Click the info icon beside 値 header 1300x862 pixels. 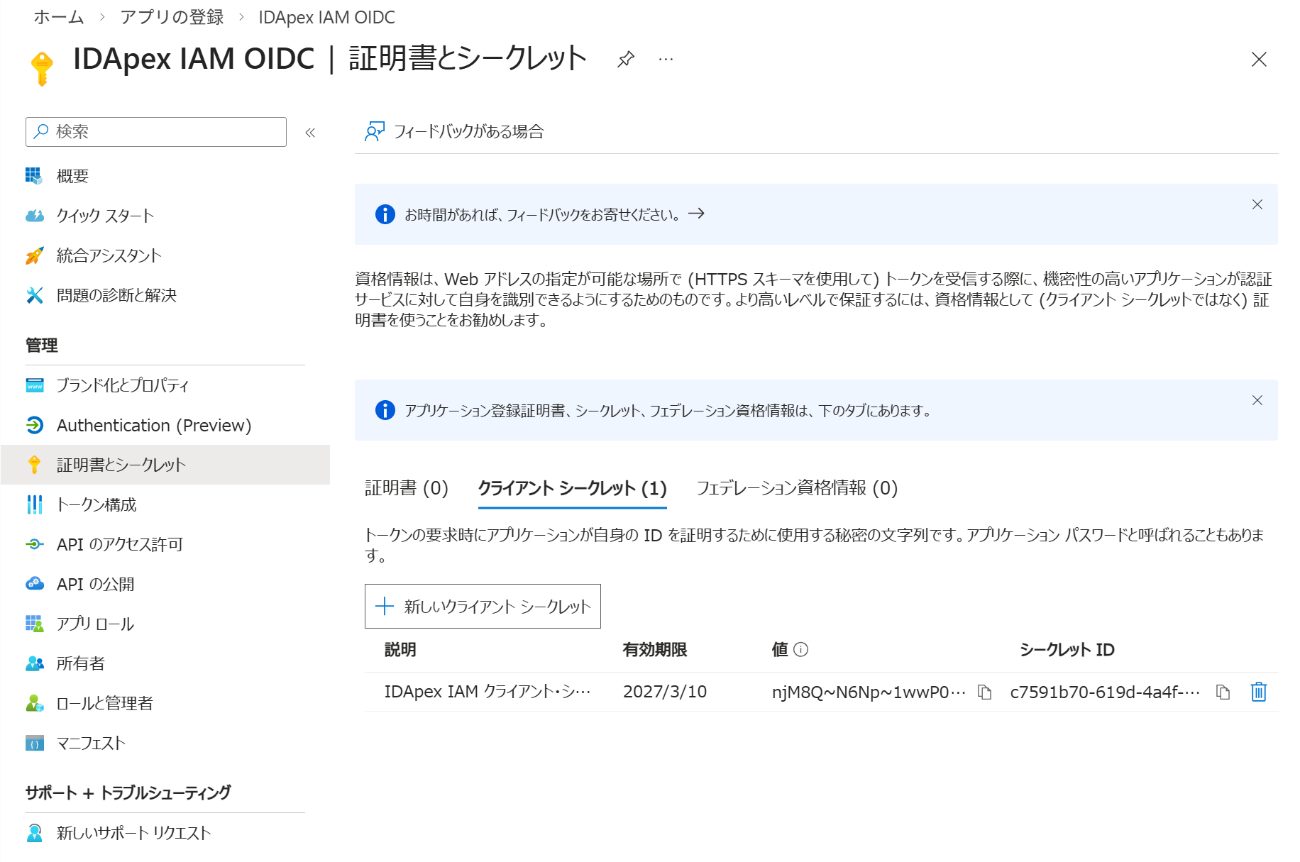pos(801,650)
